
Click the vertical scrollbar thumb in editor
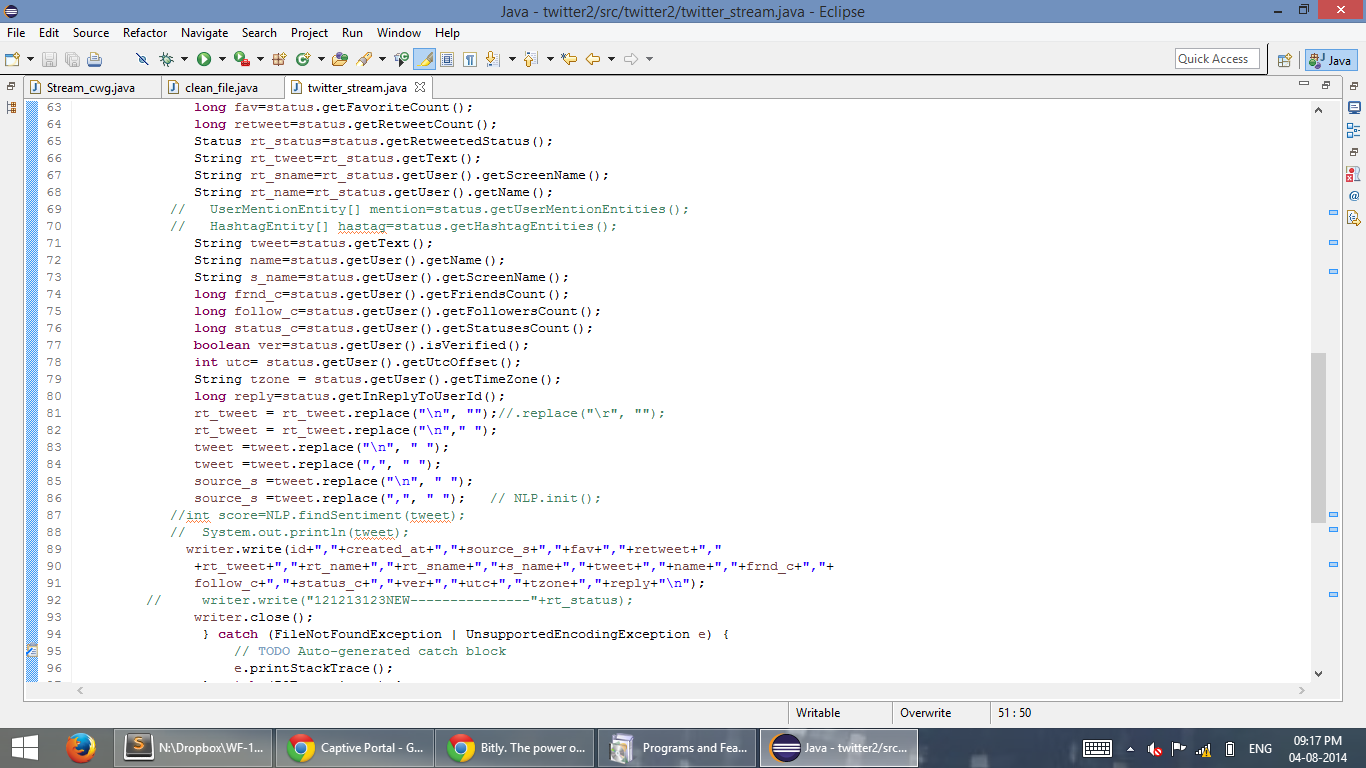1318,437
